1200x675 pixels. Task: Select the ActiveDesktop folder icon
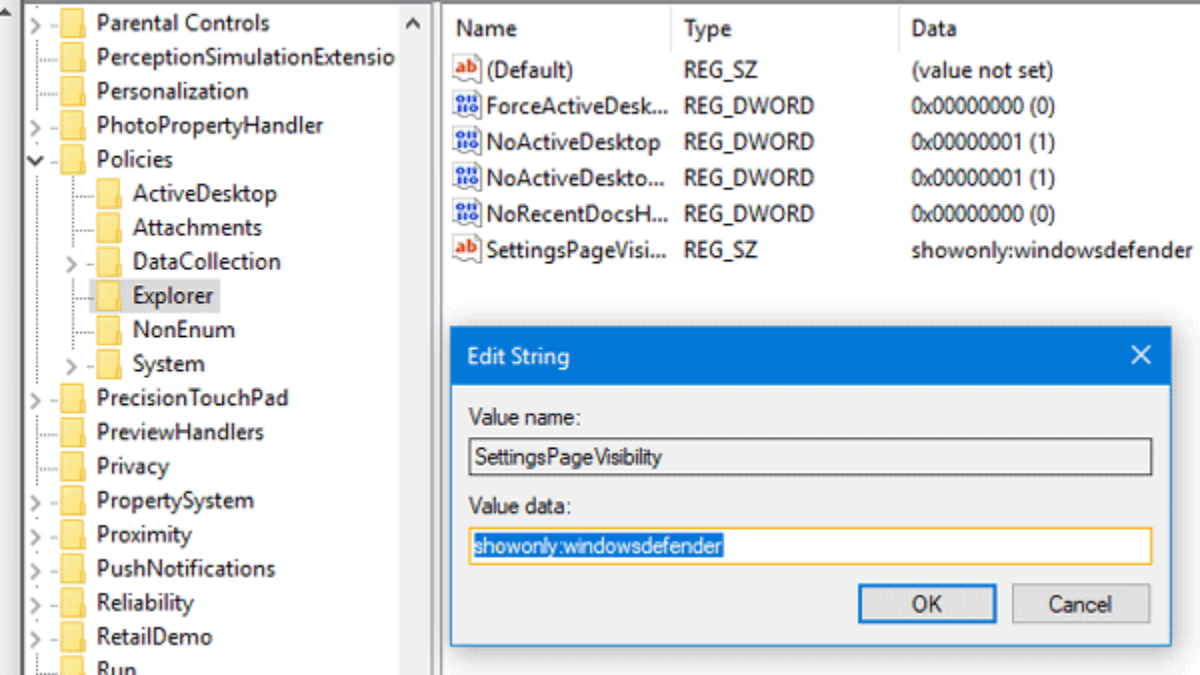click(108, 193)
